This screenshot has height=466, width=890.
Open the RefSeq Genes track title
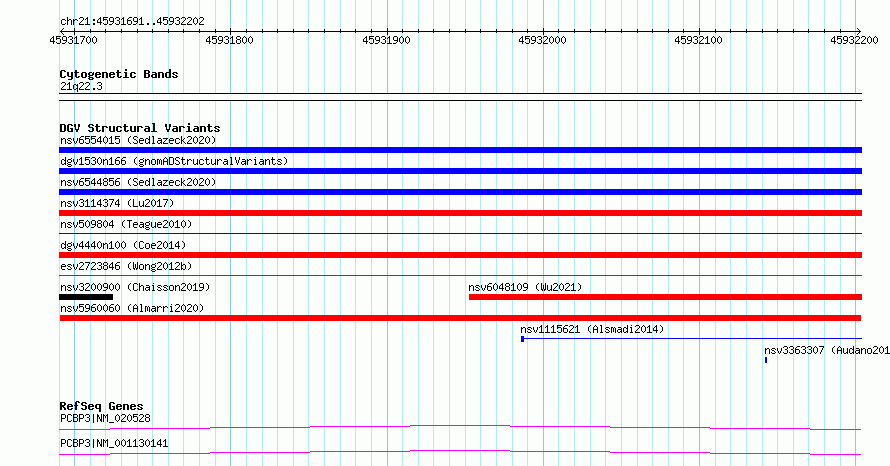pyautogui.click(x=102, y=406)
